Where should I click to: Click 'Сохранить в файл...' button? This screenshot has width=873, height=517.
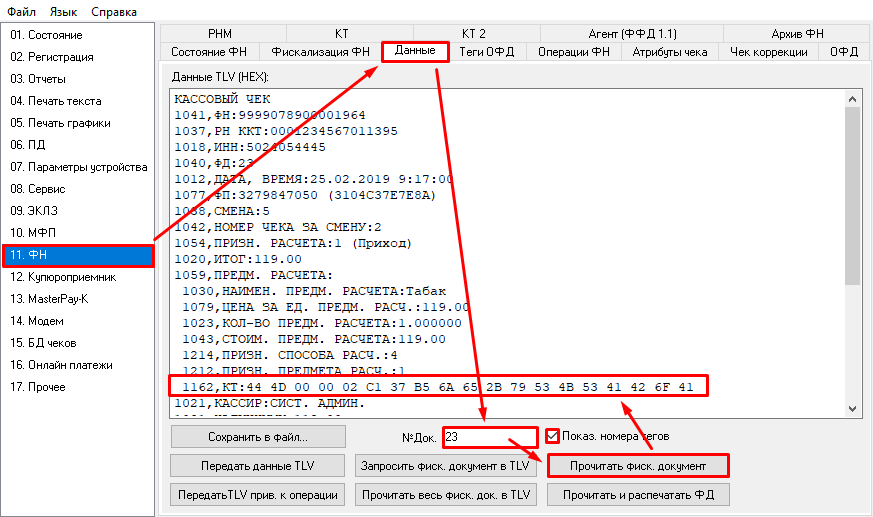point(258,437)
